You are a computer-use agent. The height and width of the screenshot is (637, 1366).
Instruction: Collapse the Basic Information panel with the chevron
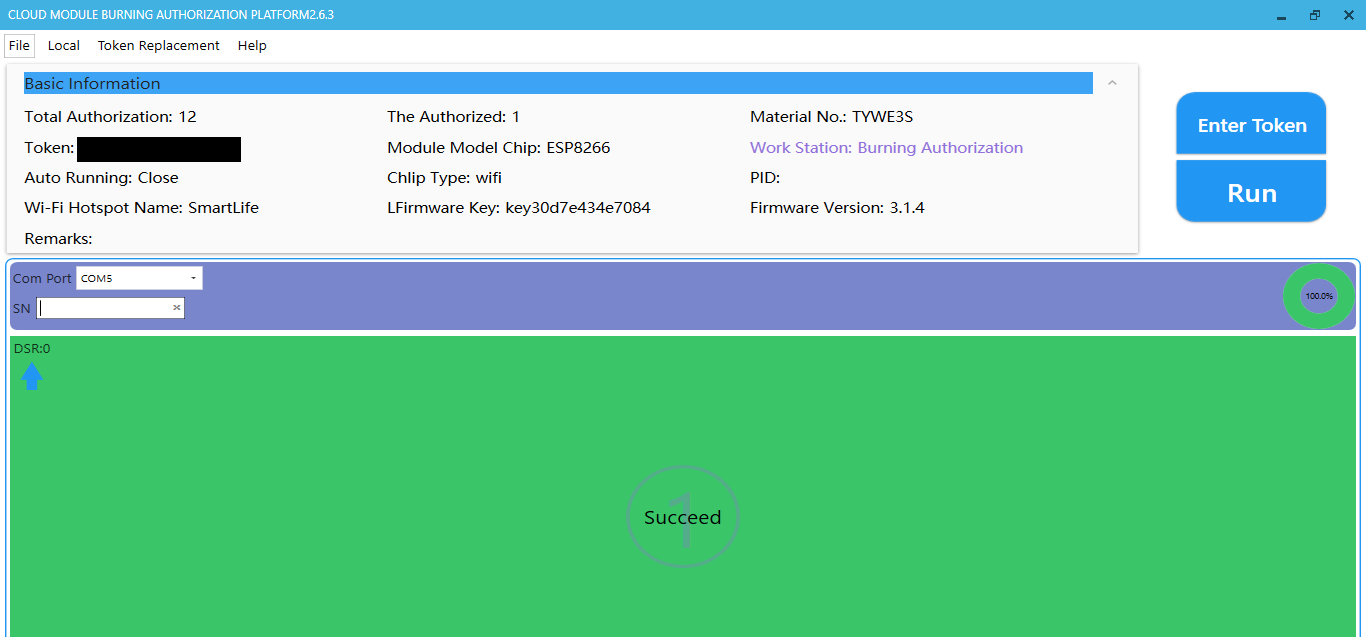1112,83
